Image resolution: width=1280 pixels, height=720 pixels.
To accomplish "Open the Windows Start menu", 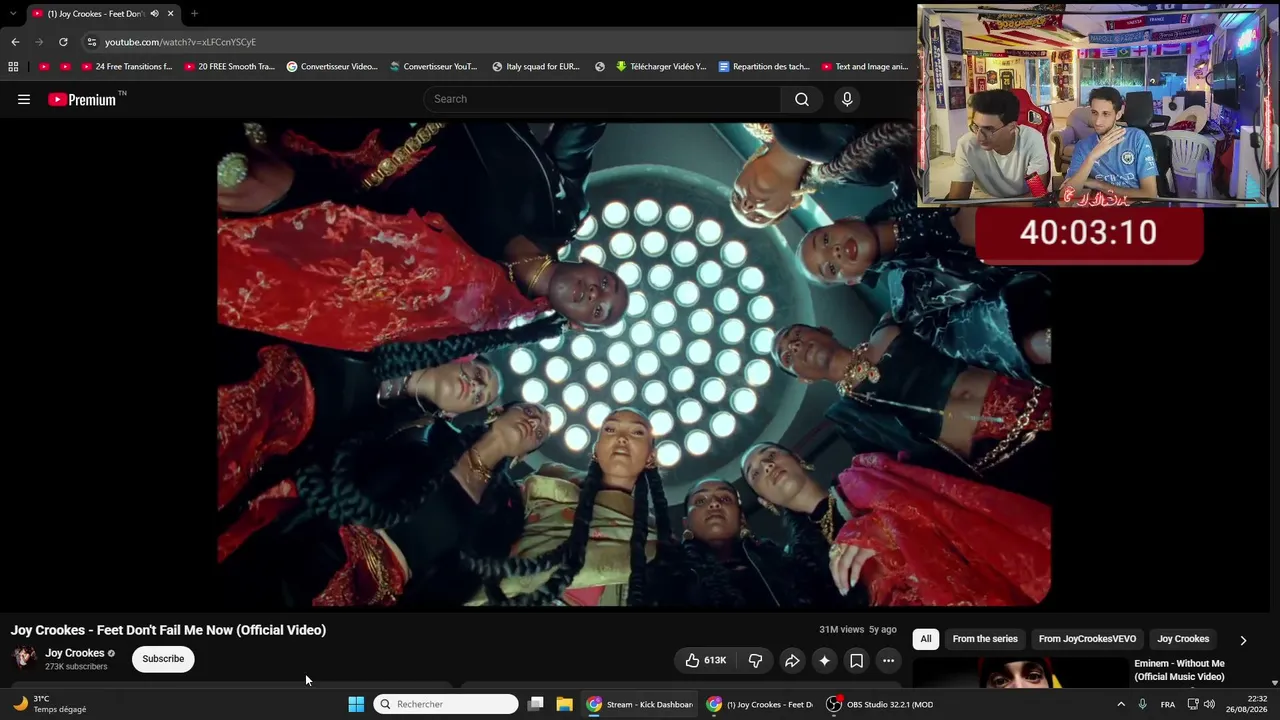I will (x=356, y=704).
